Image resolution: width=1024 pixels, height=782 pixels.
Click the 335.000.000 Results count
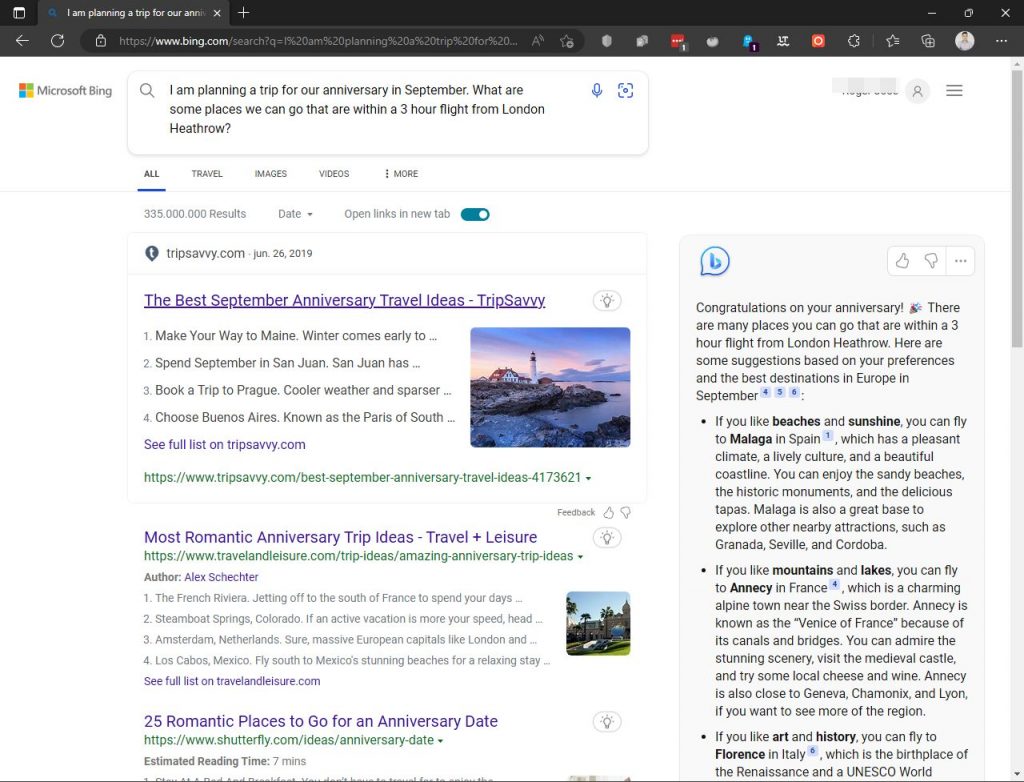(195, 214)
